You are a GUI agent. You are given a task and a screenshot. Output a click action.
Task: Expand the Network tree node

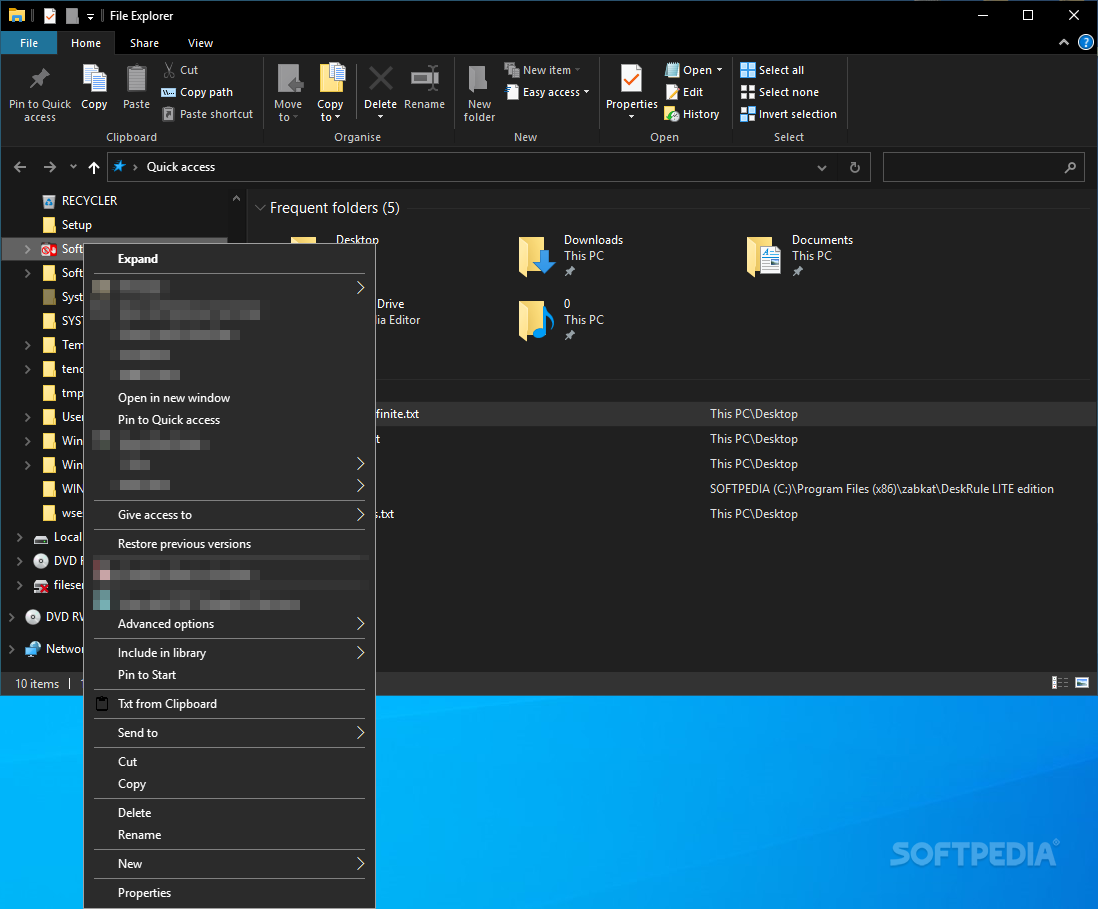12,649
